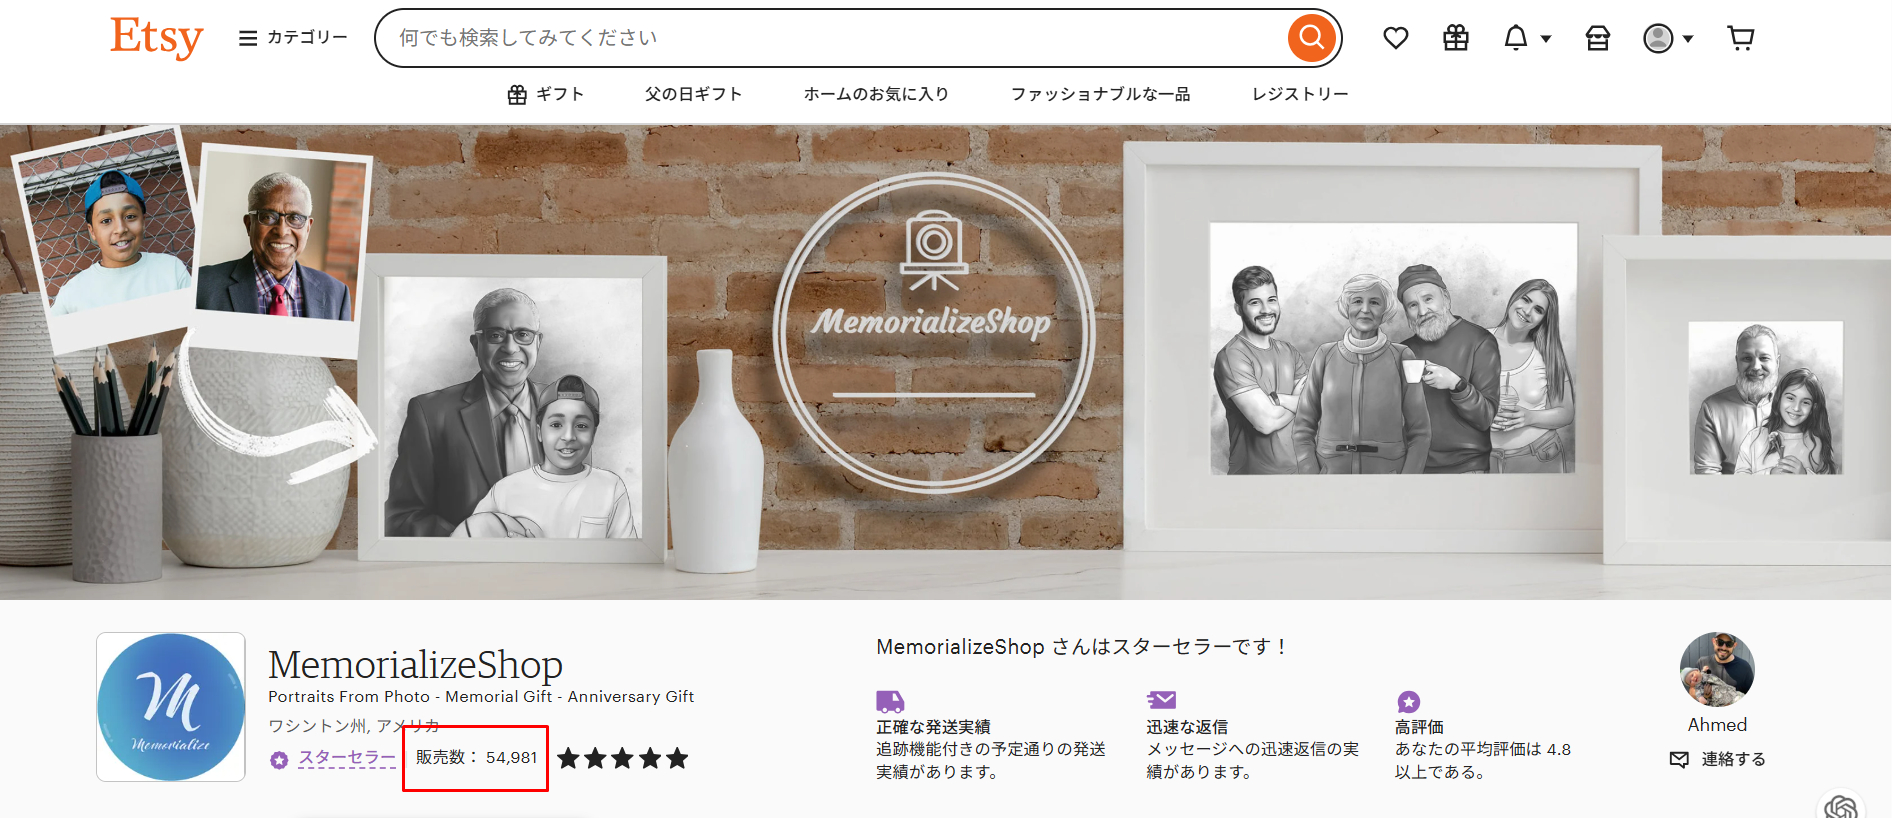Open the shop manager storefront icon
This screenshot has width=1892, height=818.
1597,38
